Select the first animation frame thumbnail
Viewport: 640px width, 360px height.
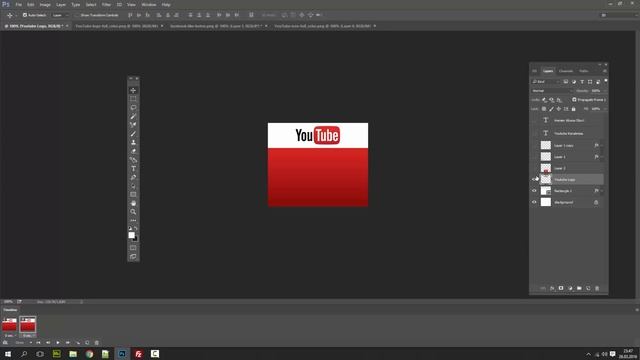pos(9,324)
